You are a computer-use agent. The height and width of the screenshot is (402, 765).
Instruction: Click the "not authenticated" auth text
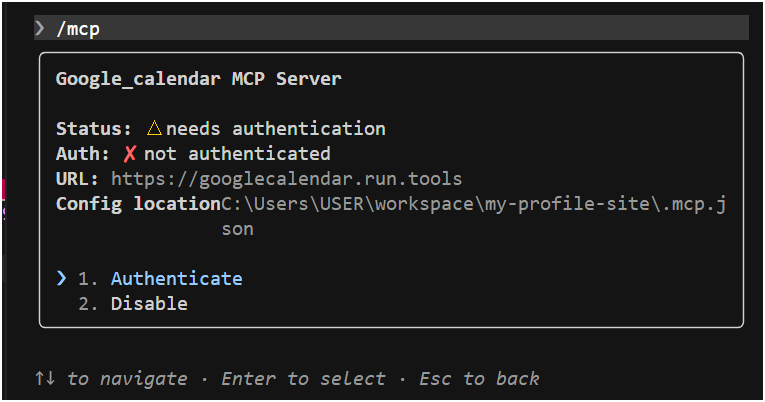pyautogui.click(x=237, y=154)
